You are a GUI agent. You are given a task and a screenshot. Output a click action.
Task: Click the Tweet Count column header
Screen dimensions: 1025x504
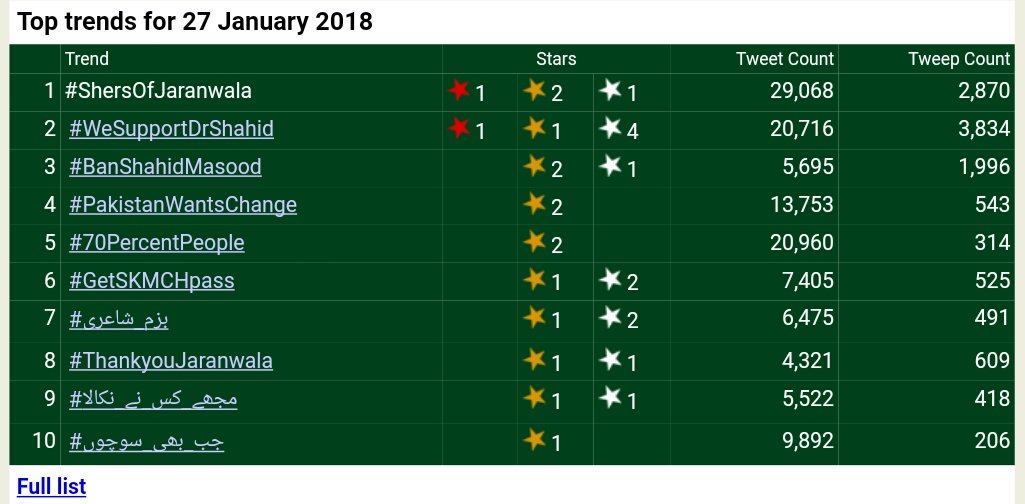[x=785, y=59]
